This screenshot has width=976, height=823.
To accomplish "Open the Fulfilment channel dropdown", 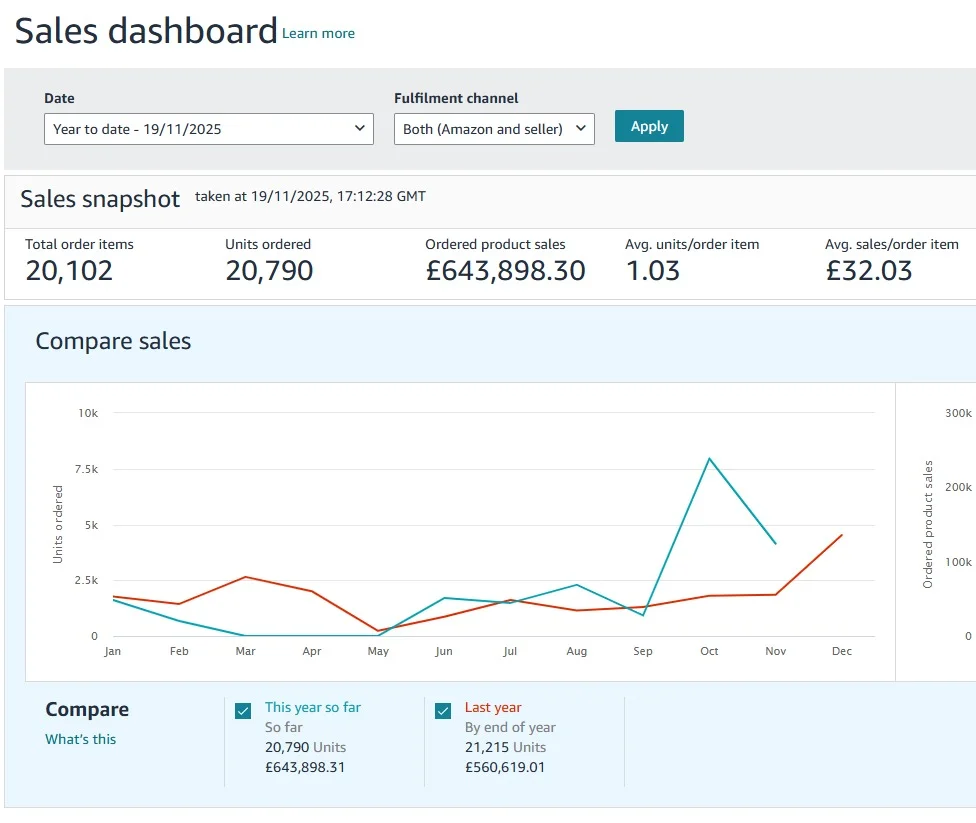I will tap(494, 129).
